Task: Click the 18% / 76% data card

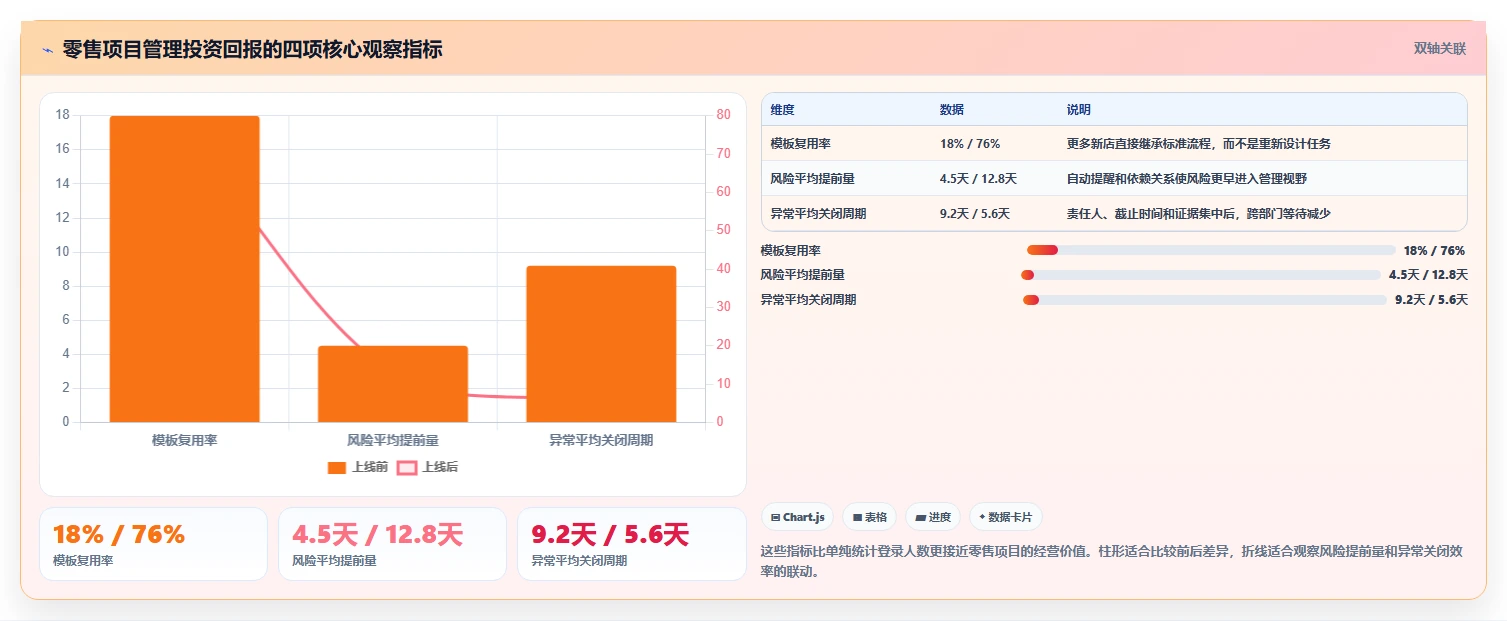Action: [x=153, y=544]
